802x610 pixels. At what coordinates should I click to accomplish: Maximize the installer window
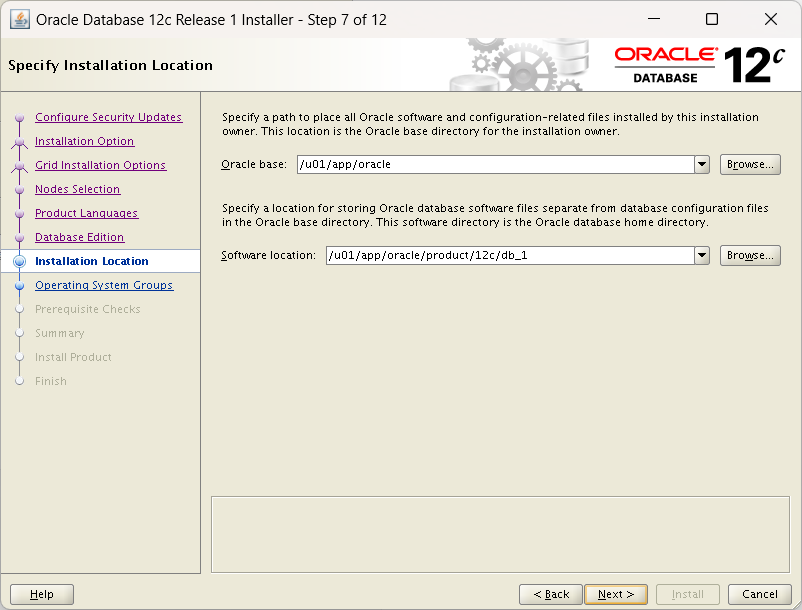(711, 19)
